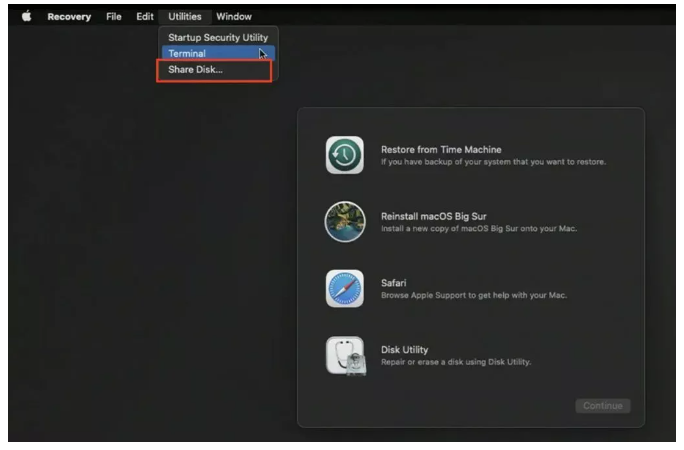Choose Startup Security Utility from the menu

click(x=218, y=38)
